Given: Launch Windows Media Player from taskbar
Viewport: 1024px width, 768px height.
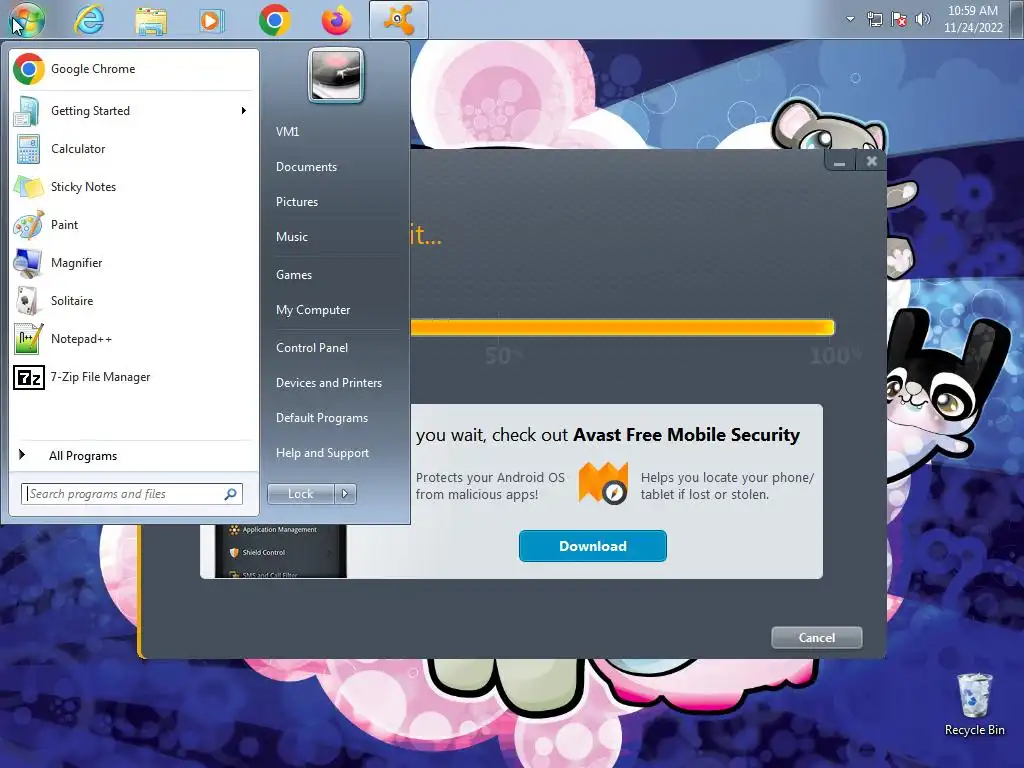Looking at the screenshot, I should click(x=212, y=20).
